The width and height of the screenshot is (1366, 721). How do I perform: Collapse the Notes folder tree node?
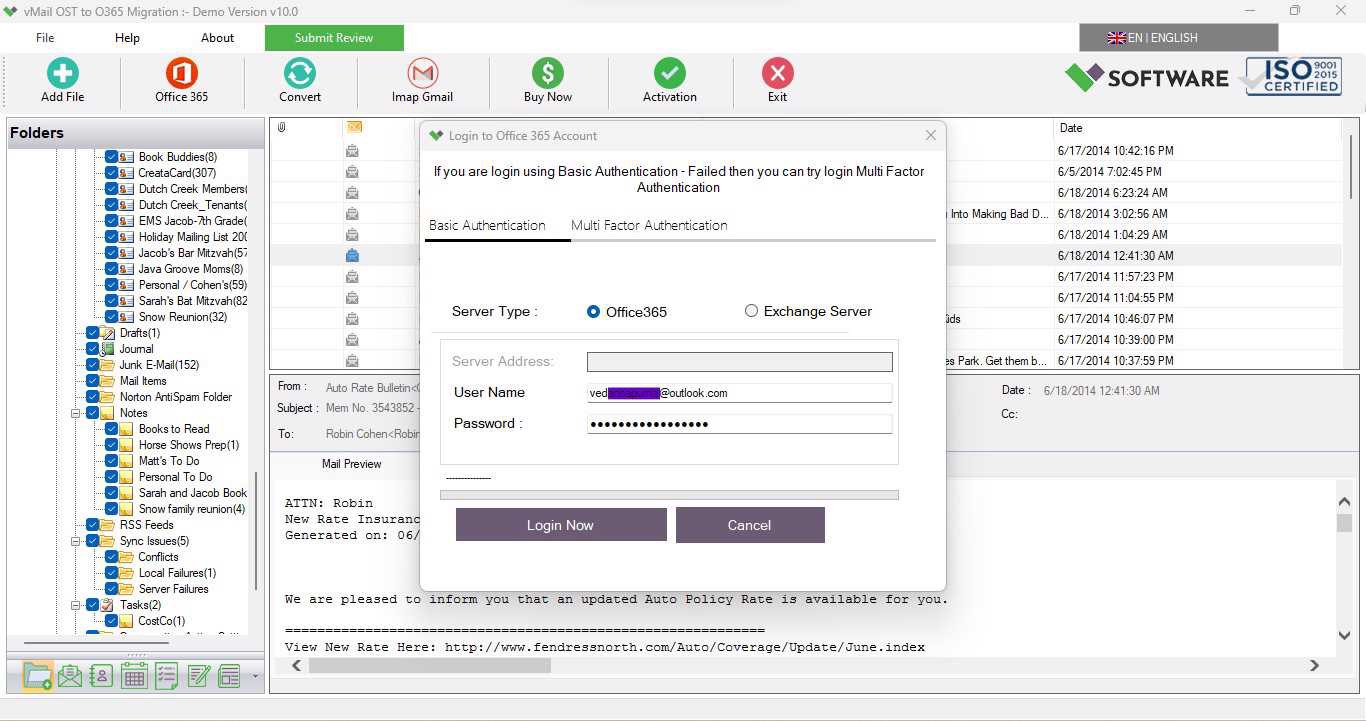coord(76,413)
